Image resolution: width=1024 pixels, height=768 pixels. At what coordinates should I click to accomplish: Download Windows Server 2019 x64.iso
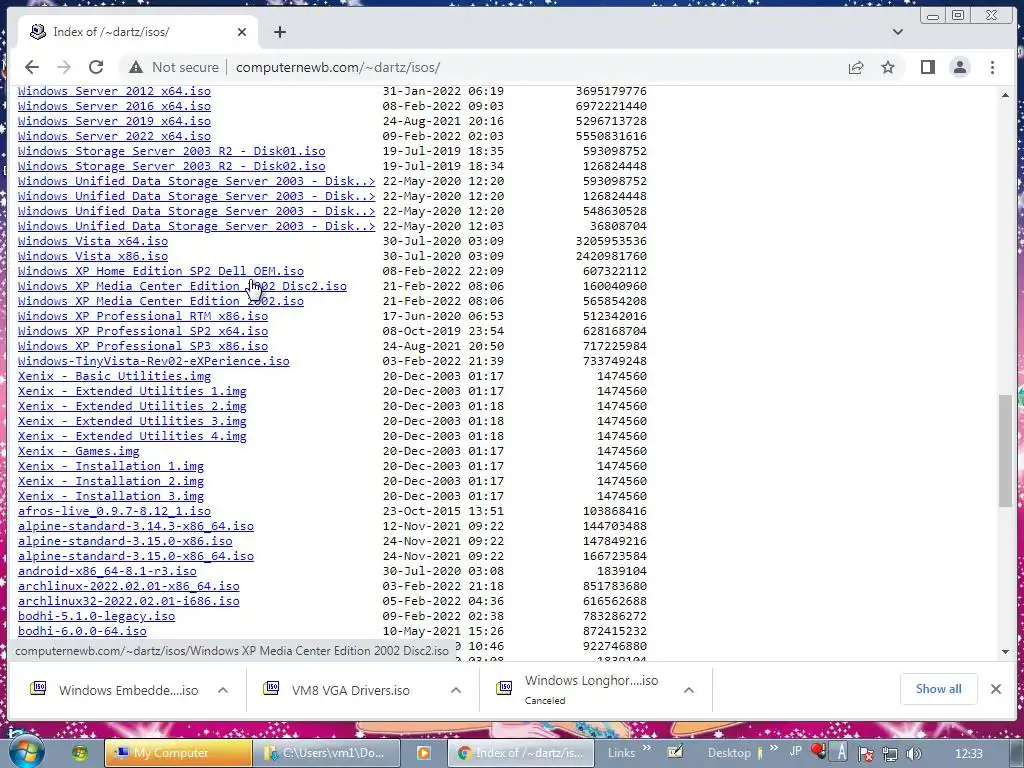[114, 121]
